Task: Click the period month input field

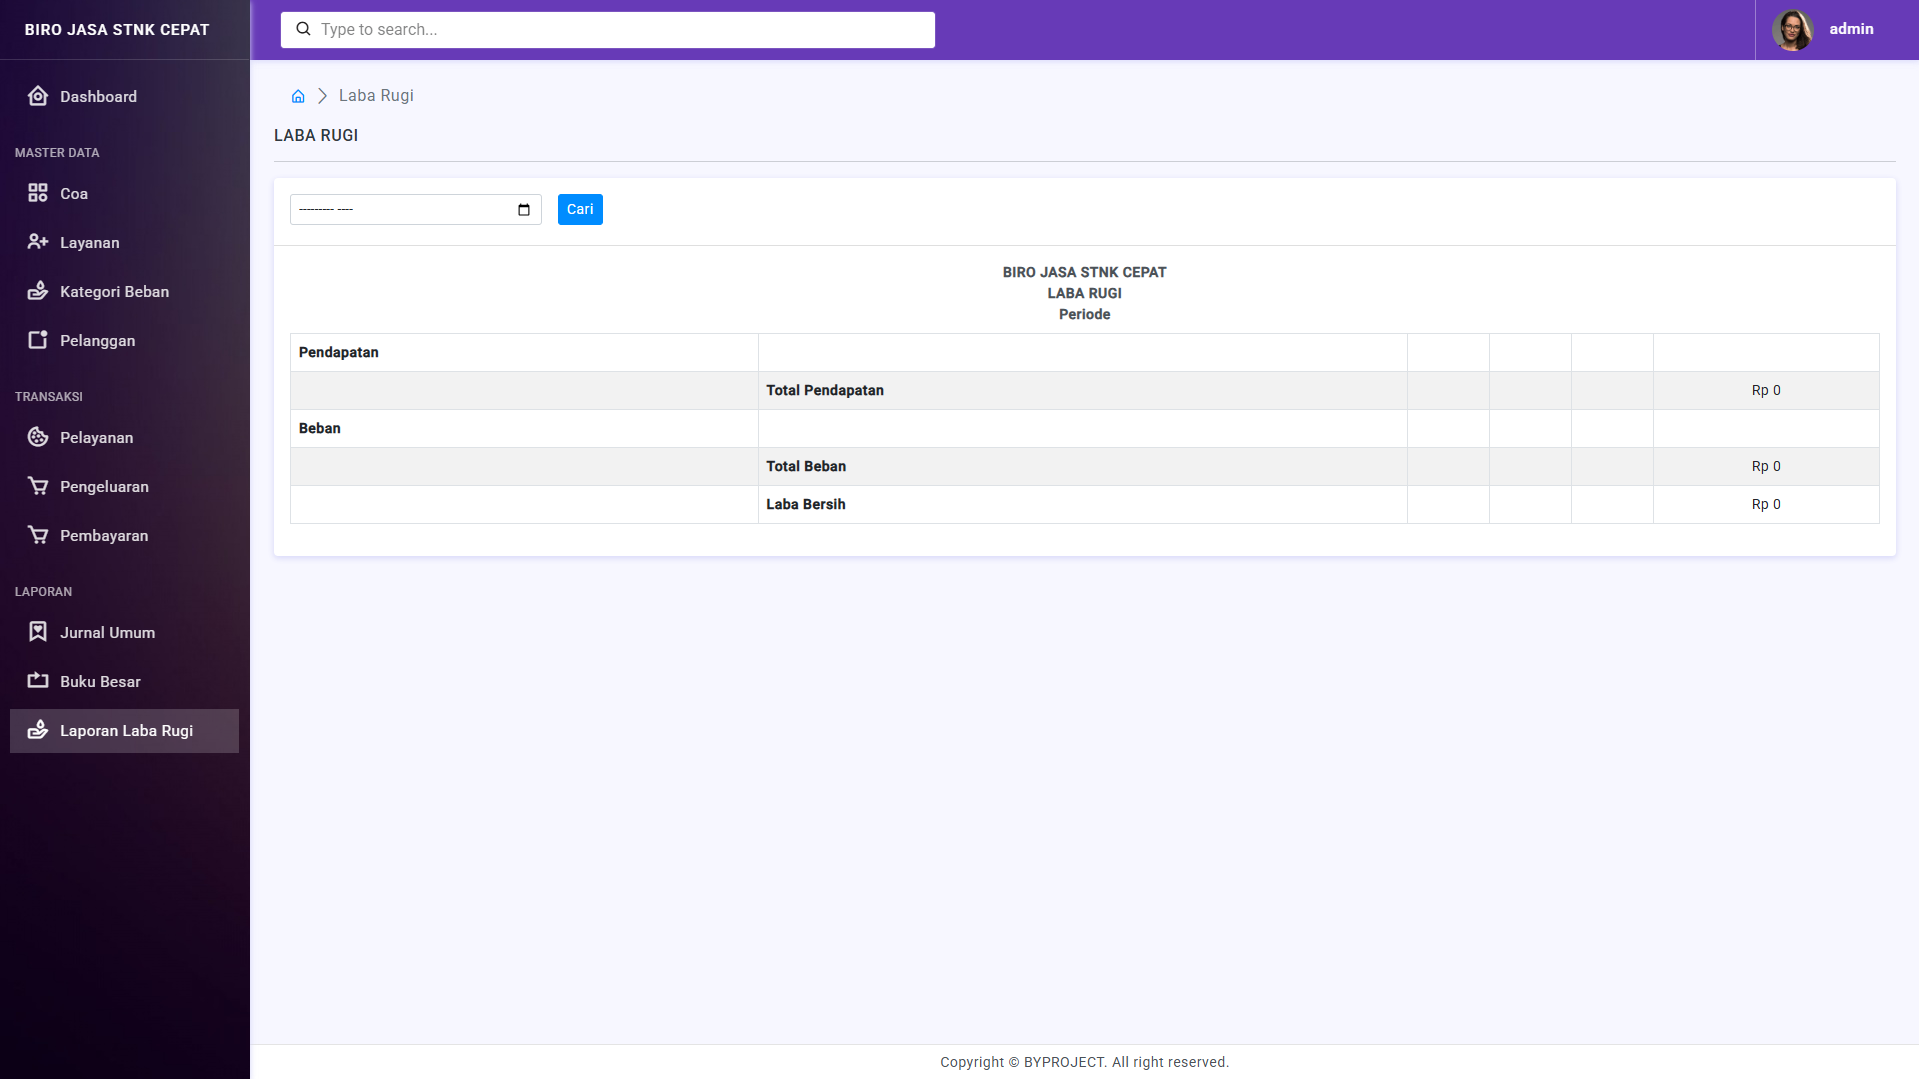Action: pyautogui.click(x=416, y=209)
